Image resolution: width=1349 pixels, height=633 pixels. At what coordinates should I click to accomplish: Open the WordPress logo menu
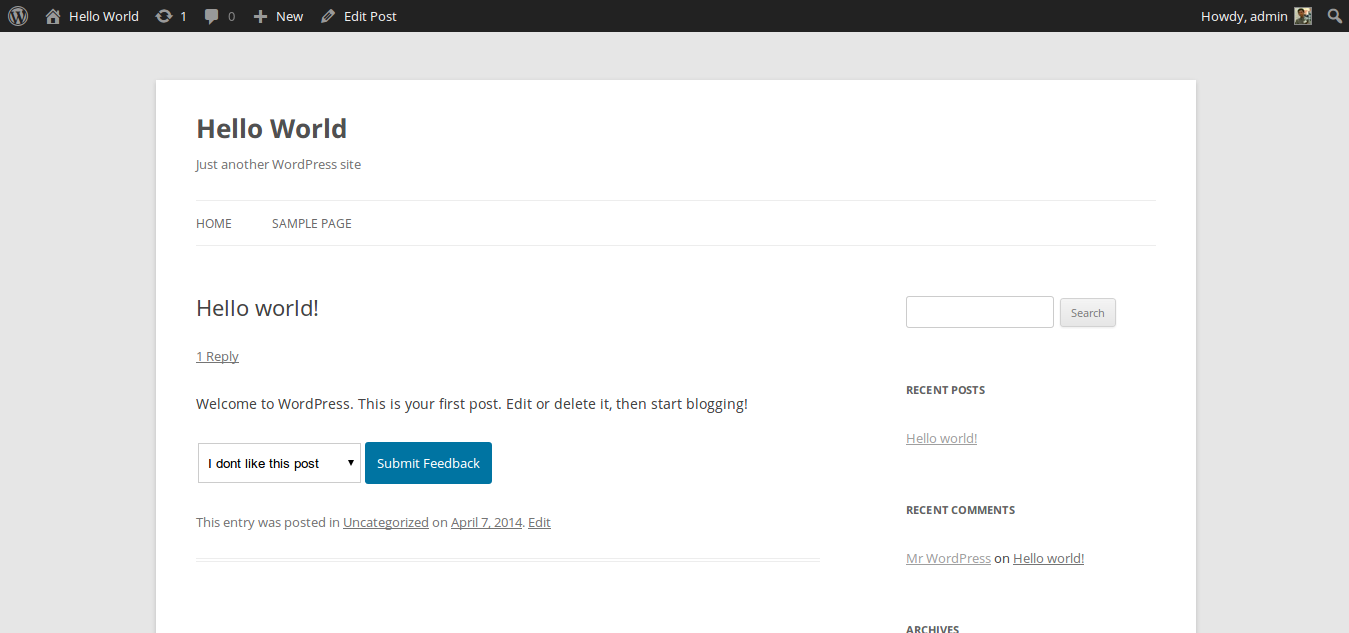(18, 16)
